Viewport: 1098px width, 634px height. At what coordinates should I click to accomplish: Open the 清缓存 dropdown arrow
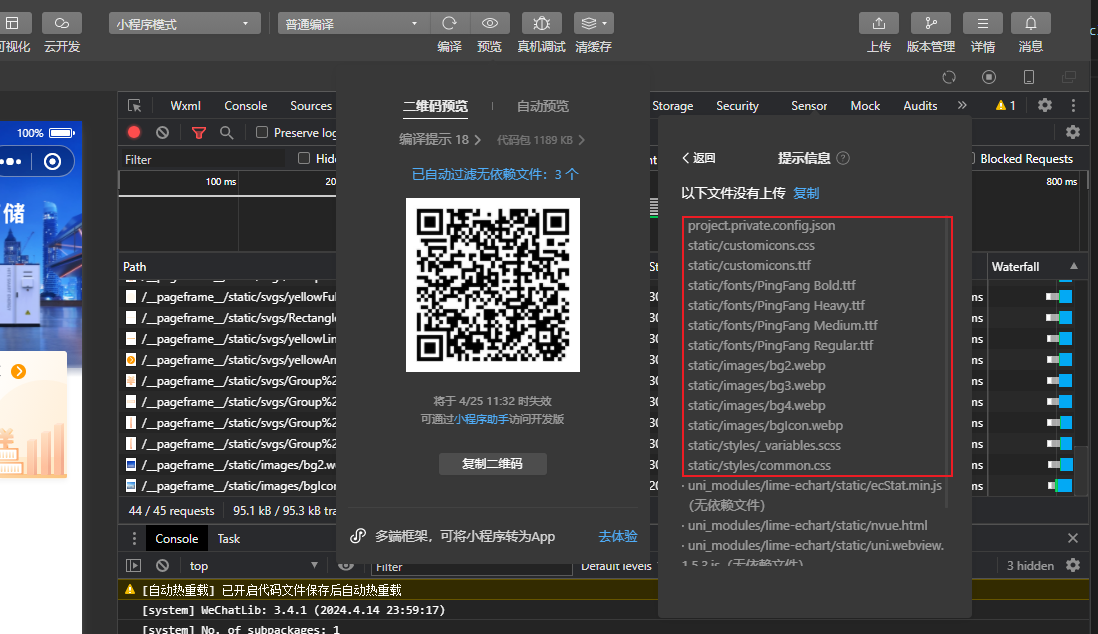click(x=605, y=23)
